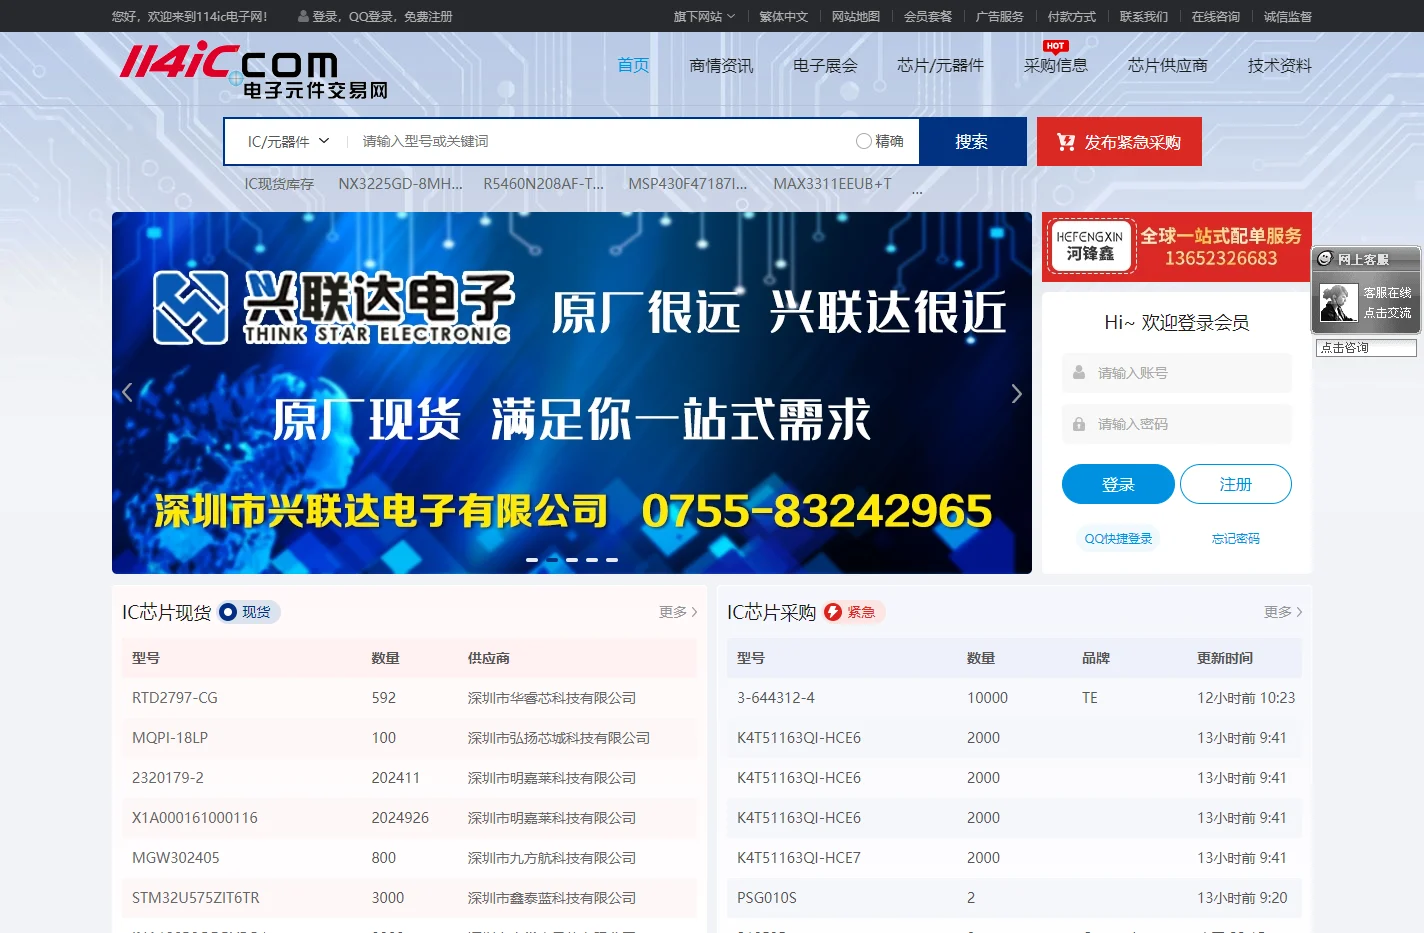Open hot search R5460N208AF-T...
Screen dimensions: 1424x933
544,184
